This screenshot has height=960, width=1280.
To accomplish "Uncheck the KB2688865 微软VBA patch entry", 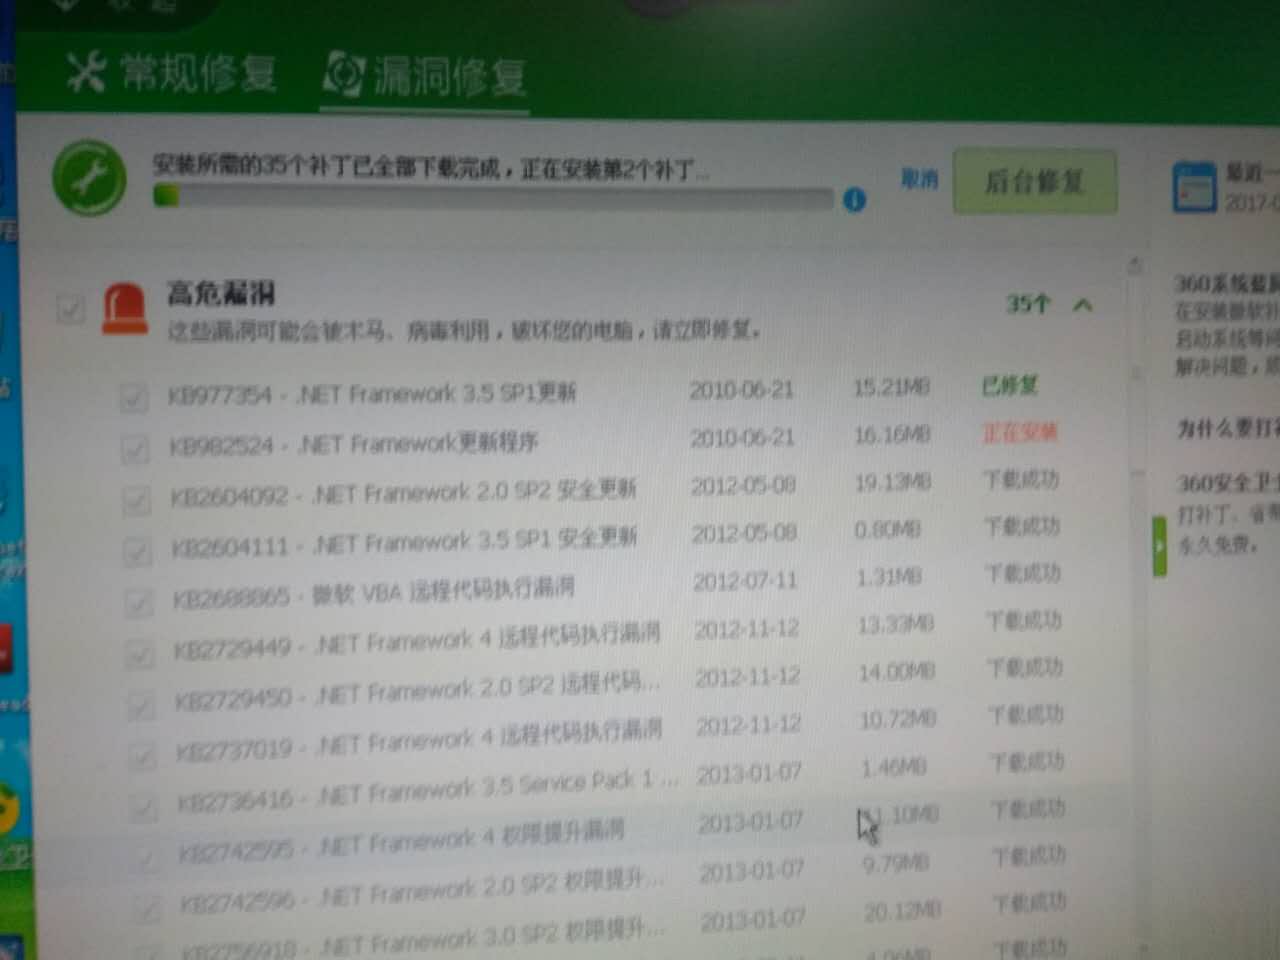I will [138, 592].
